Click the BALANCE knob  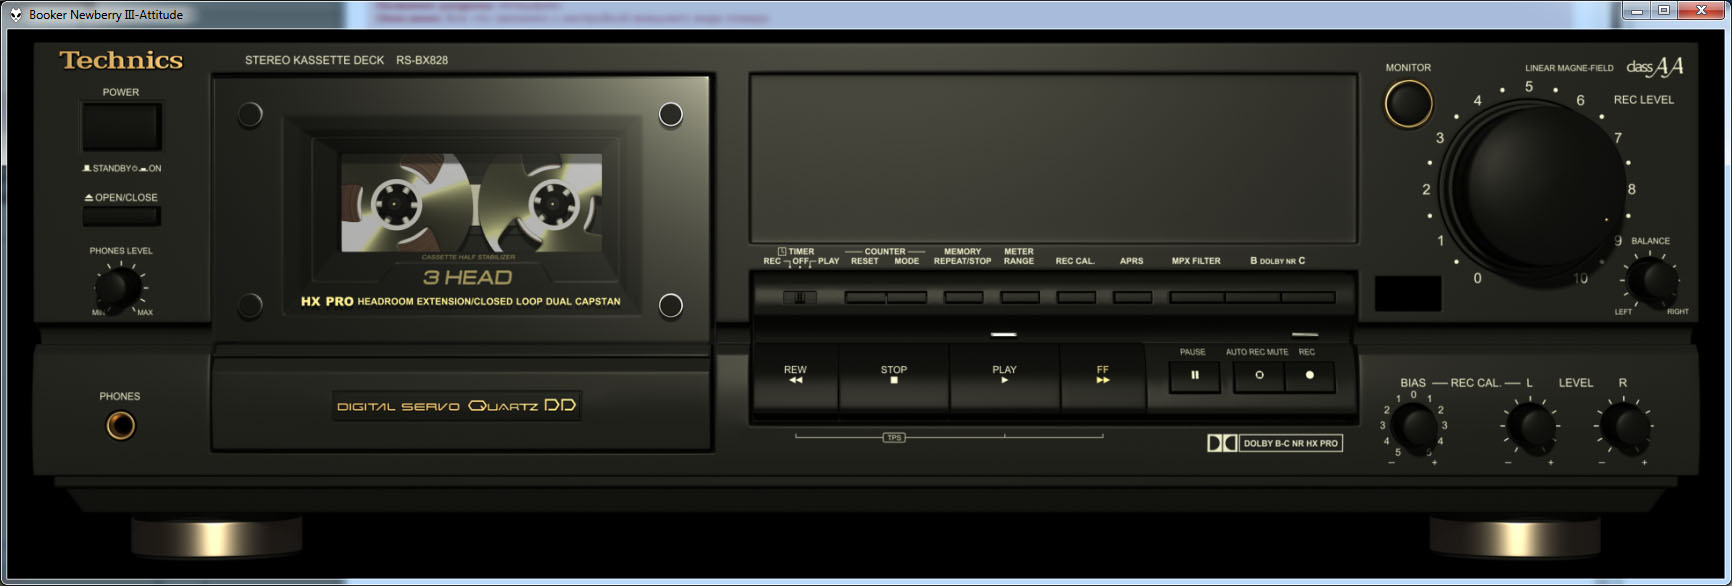click(1652, 281)
